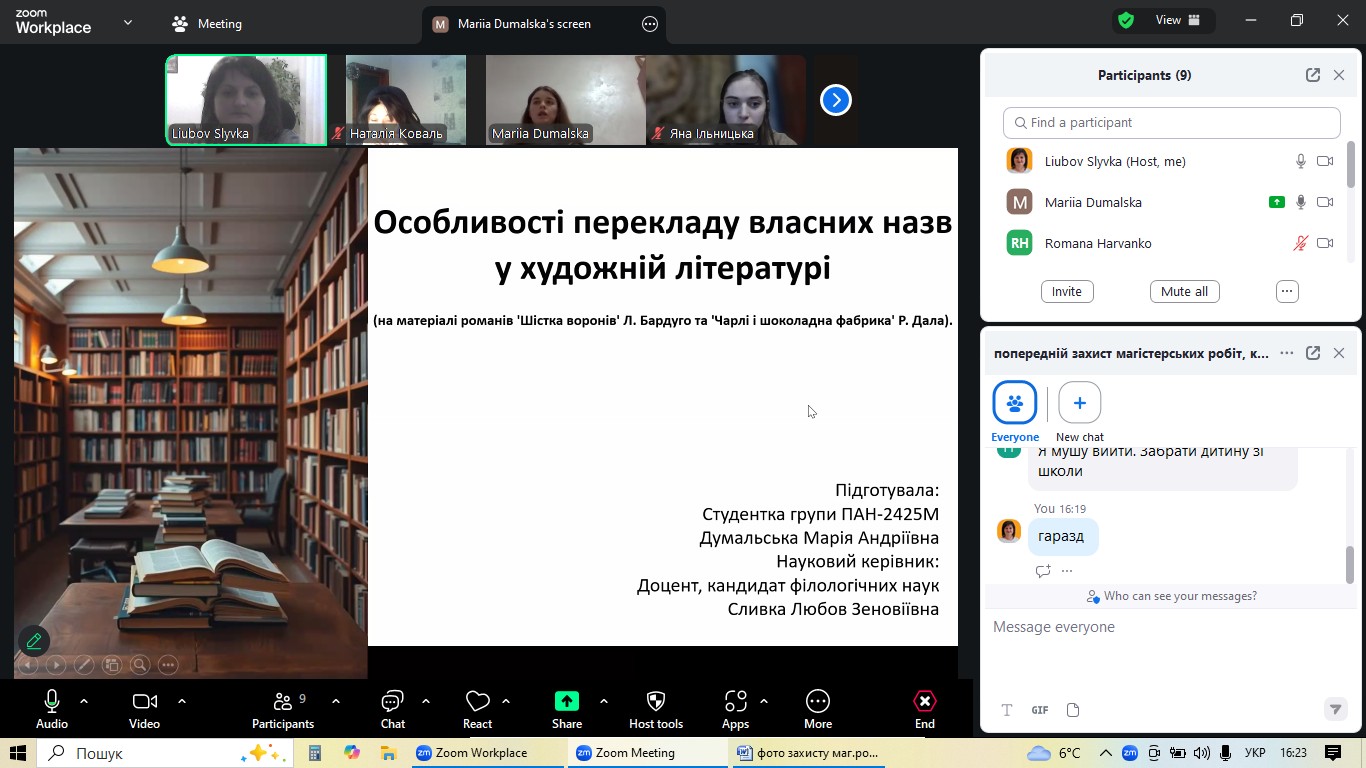Expand video options arrow next to Video
Screen dimensions: 1366x768
(x=182, y=701)
